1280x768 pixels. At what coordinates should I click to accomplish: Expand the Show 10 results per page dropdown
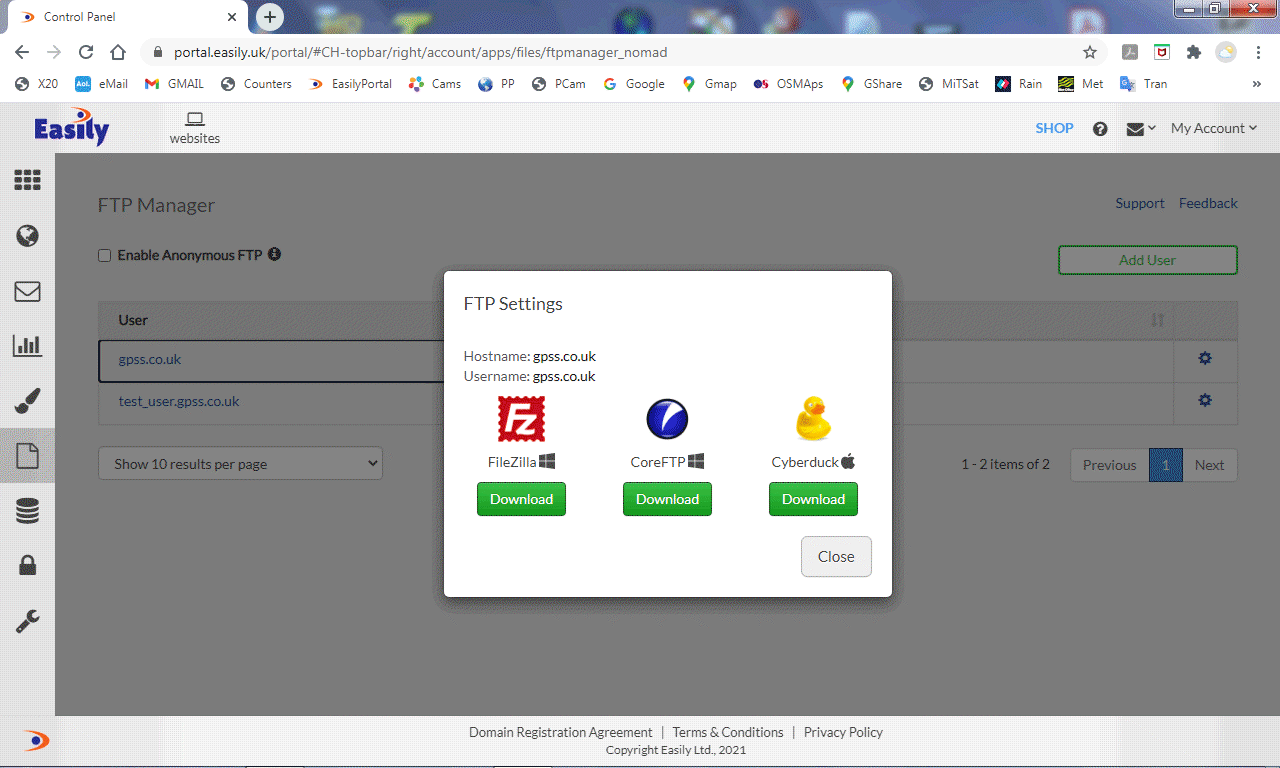(240, 463)
